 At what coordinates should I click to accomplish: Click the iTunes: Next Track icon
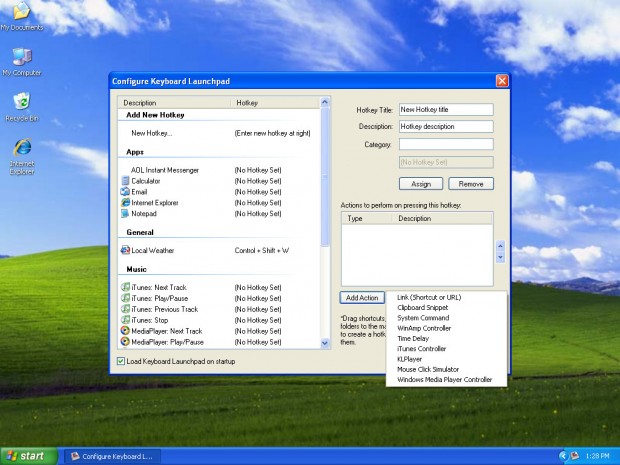125,287
